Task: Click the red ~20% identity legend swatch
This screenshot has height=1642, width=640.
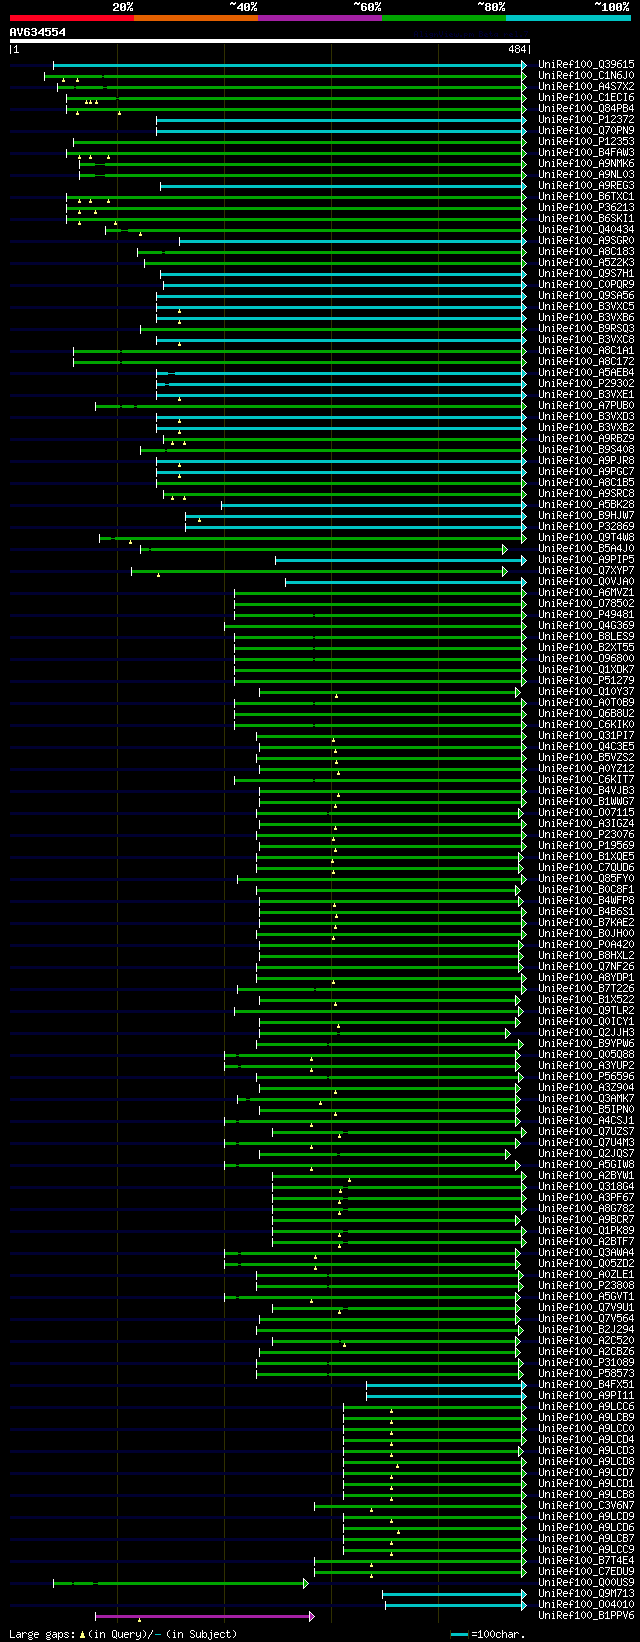Action: [x=71, y=18]
